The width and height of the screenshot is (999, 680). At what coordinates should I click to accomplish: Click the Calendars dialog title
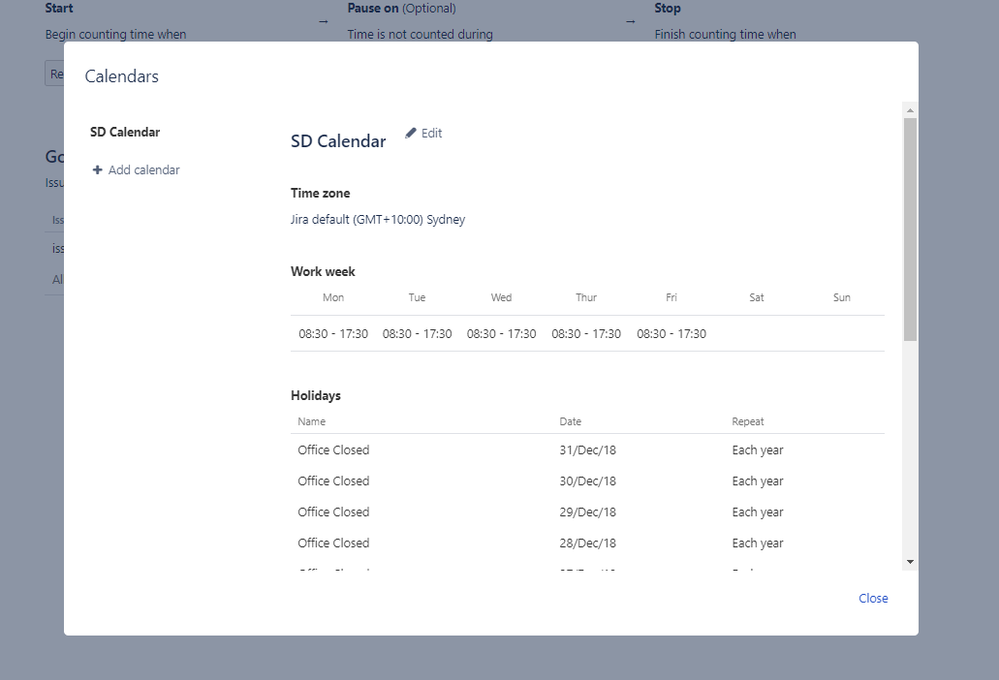coord(122,76)
